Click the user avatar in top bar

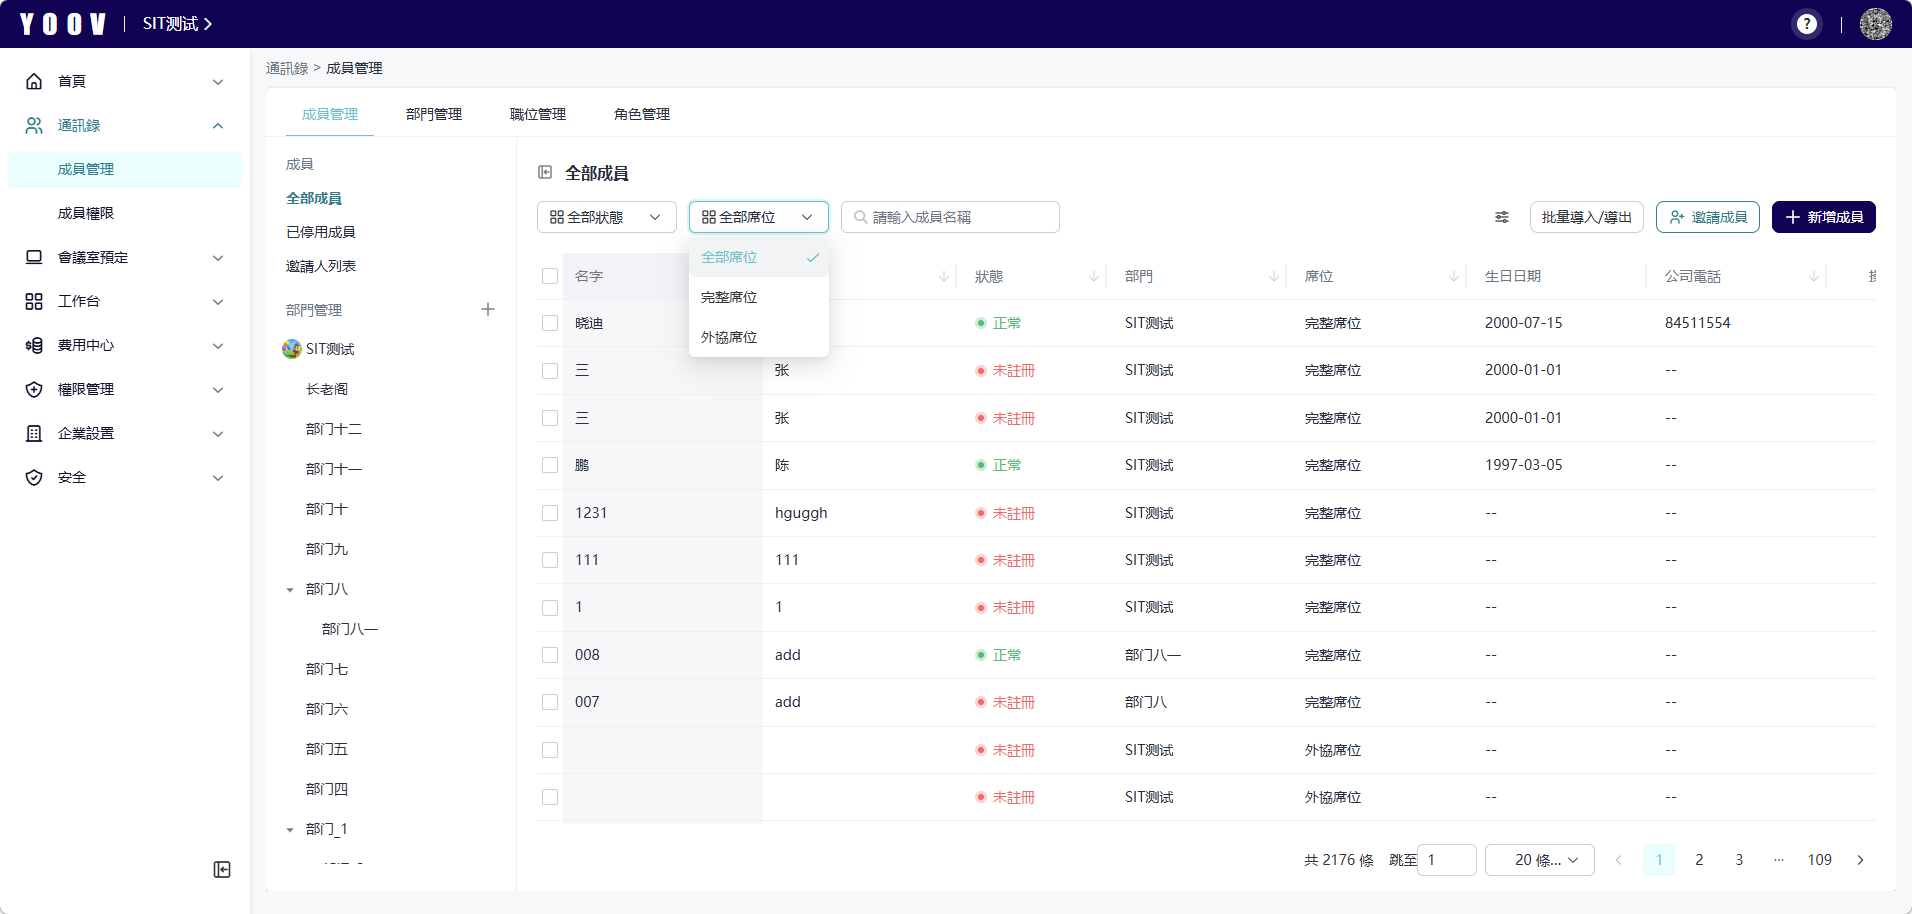click(x=1875, y=24)
